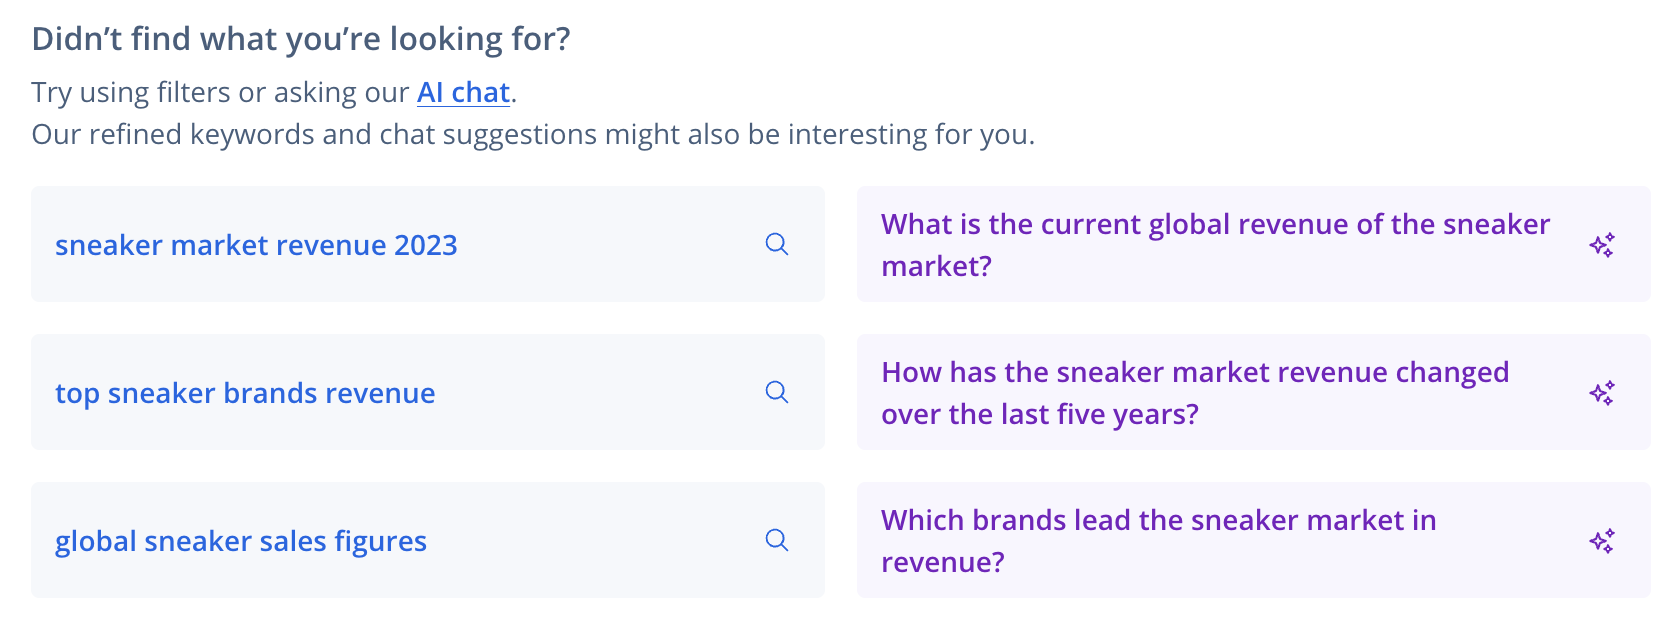
Task: Open the AI chat link
Action: (x=463, y=92)
